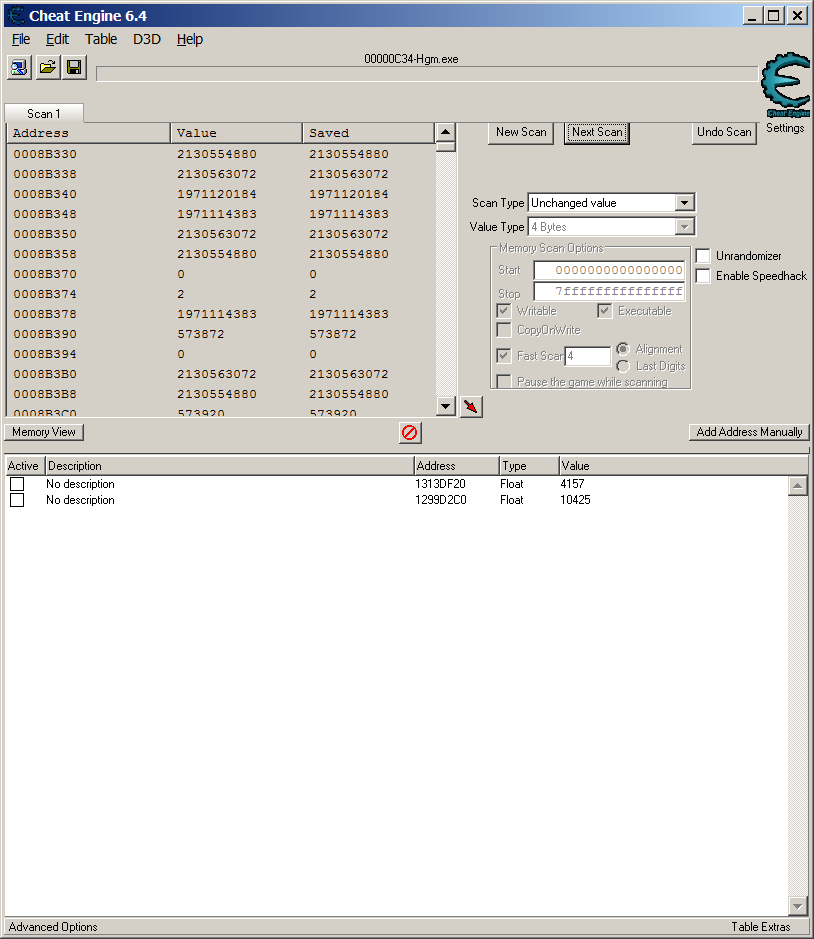Screen dimensions: 814x939
Task: Enable the Unrandomizer checkbox
Action: coord(703,256)
